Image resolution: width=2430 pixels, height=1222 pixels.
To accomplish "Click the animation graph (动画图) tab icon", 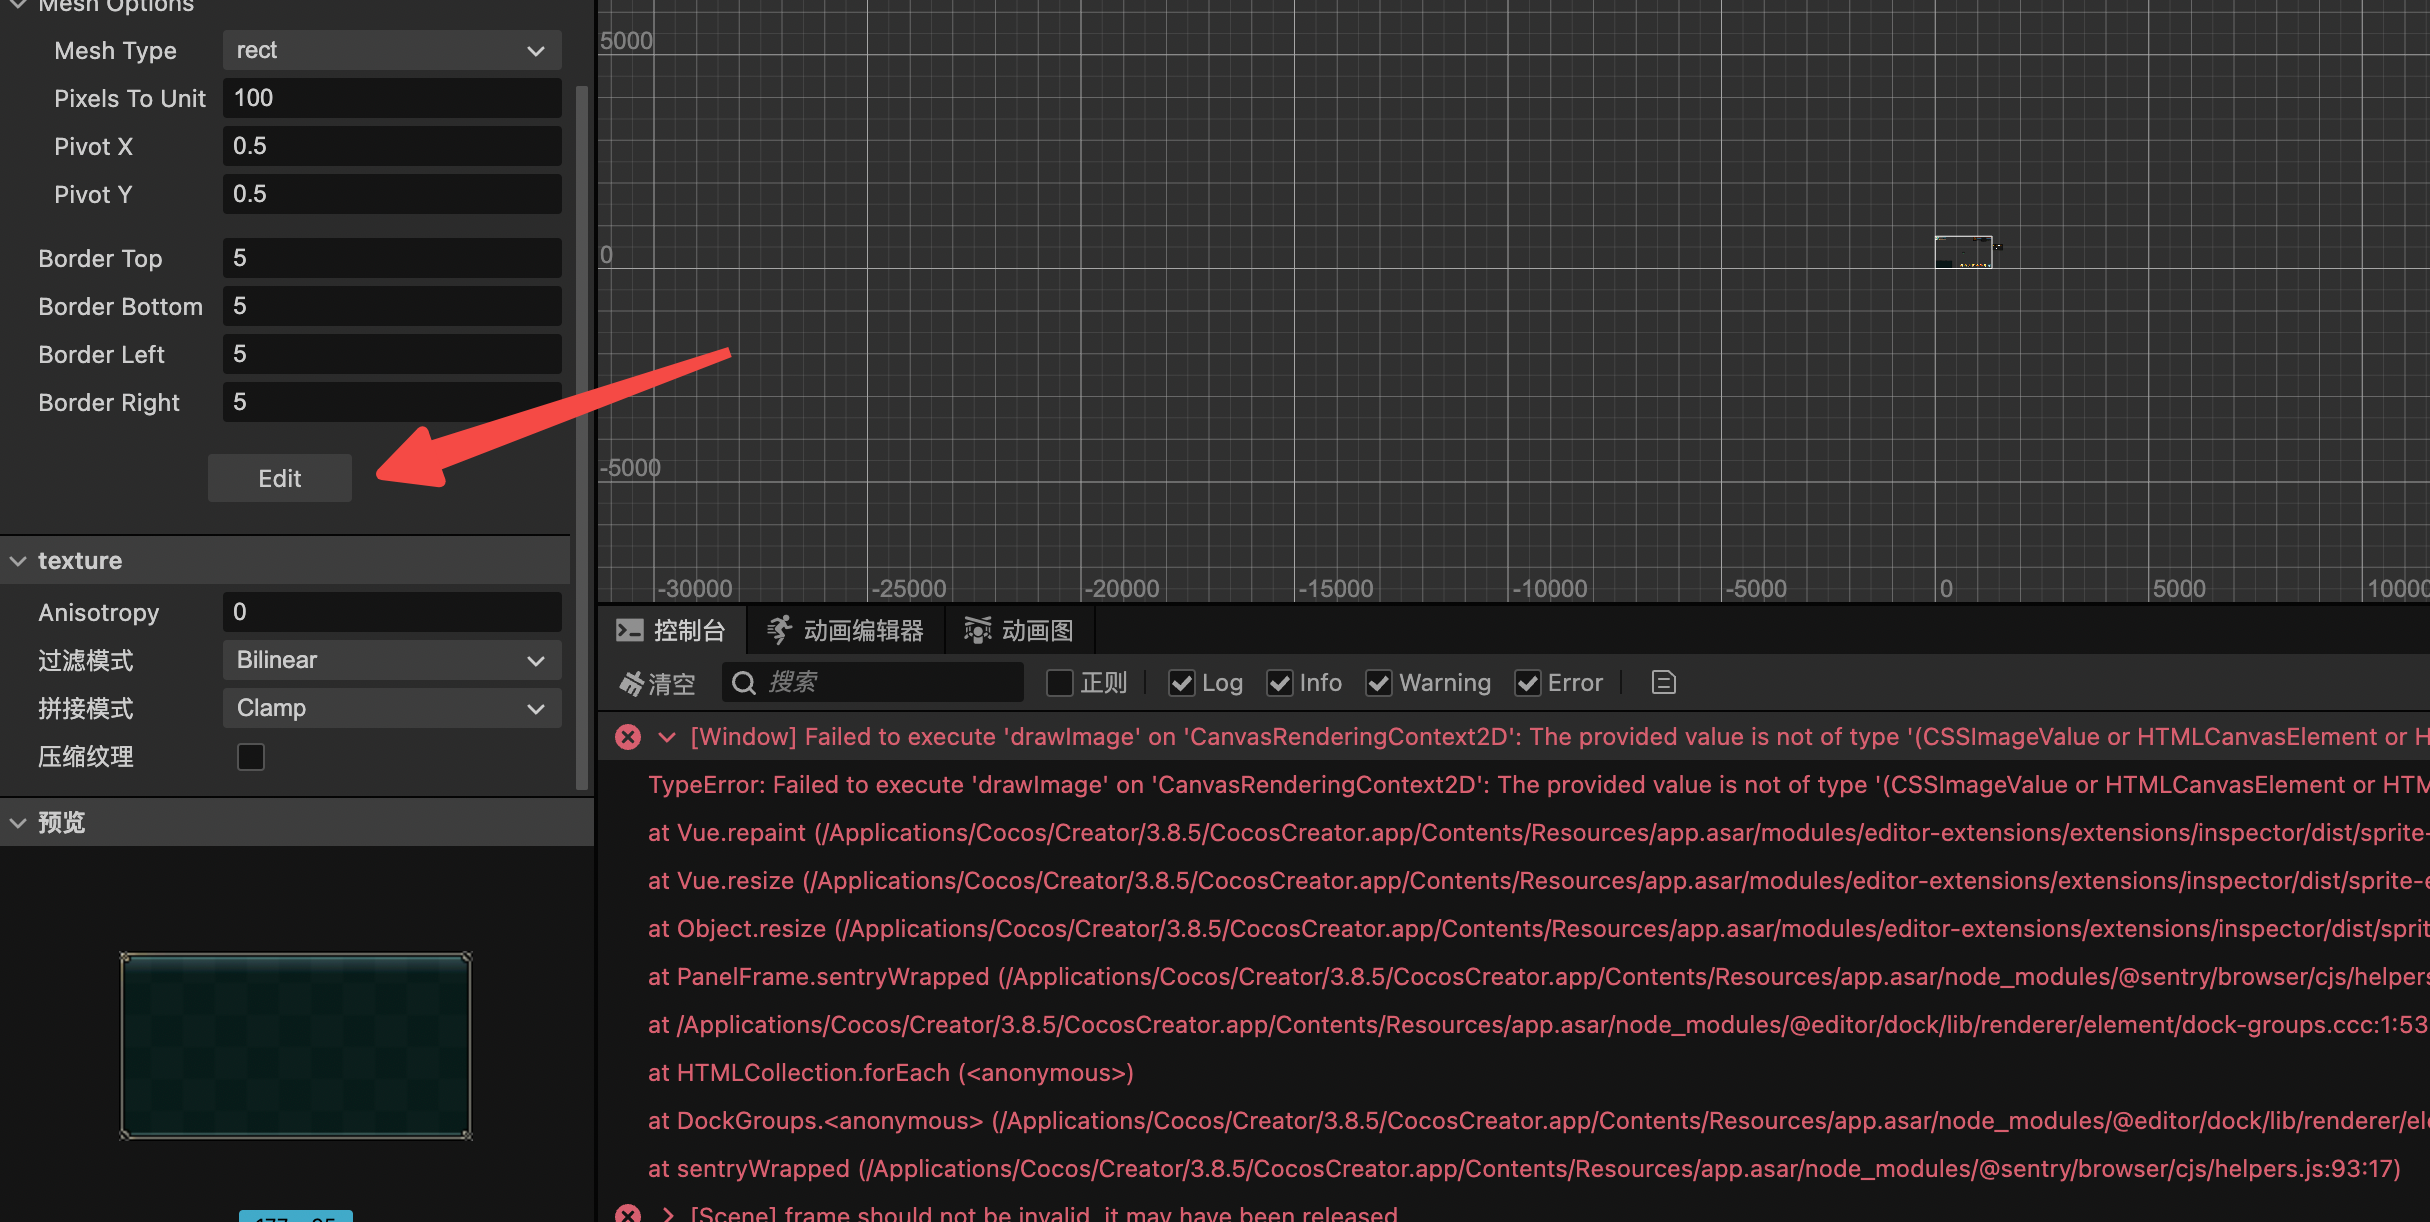I will point(977,631).
